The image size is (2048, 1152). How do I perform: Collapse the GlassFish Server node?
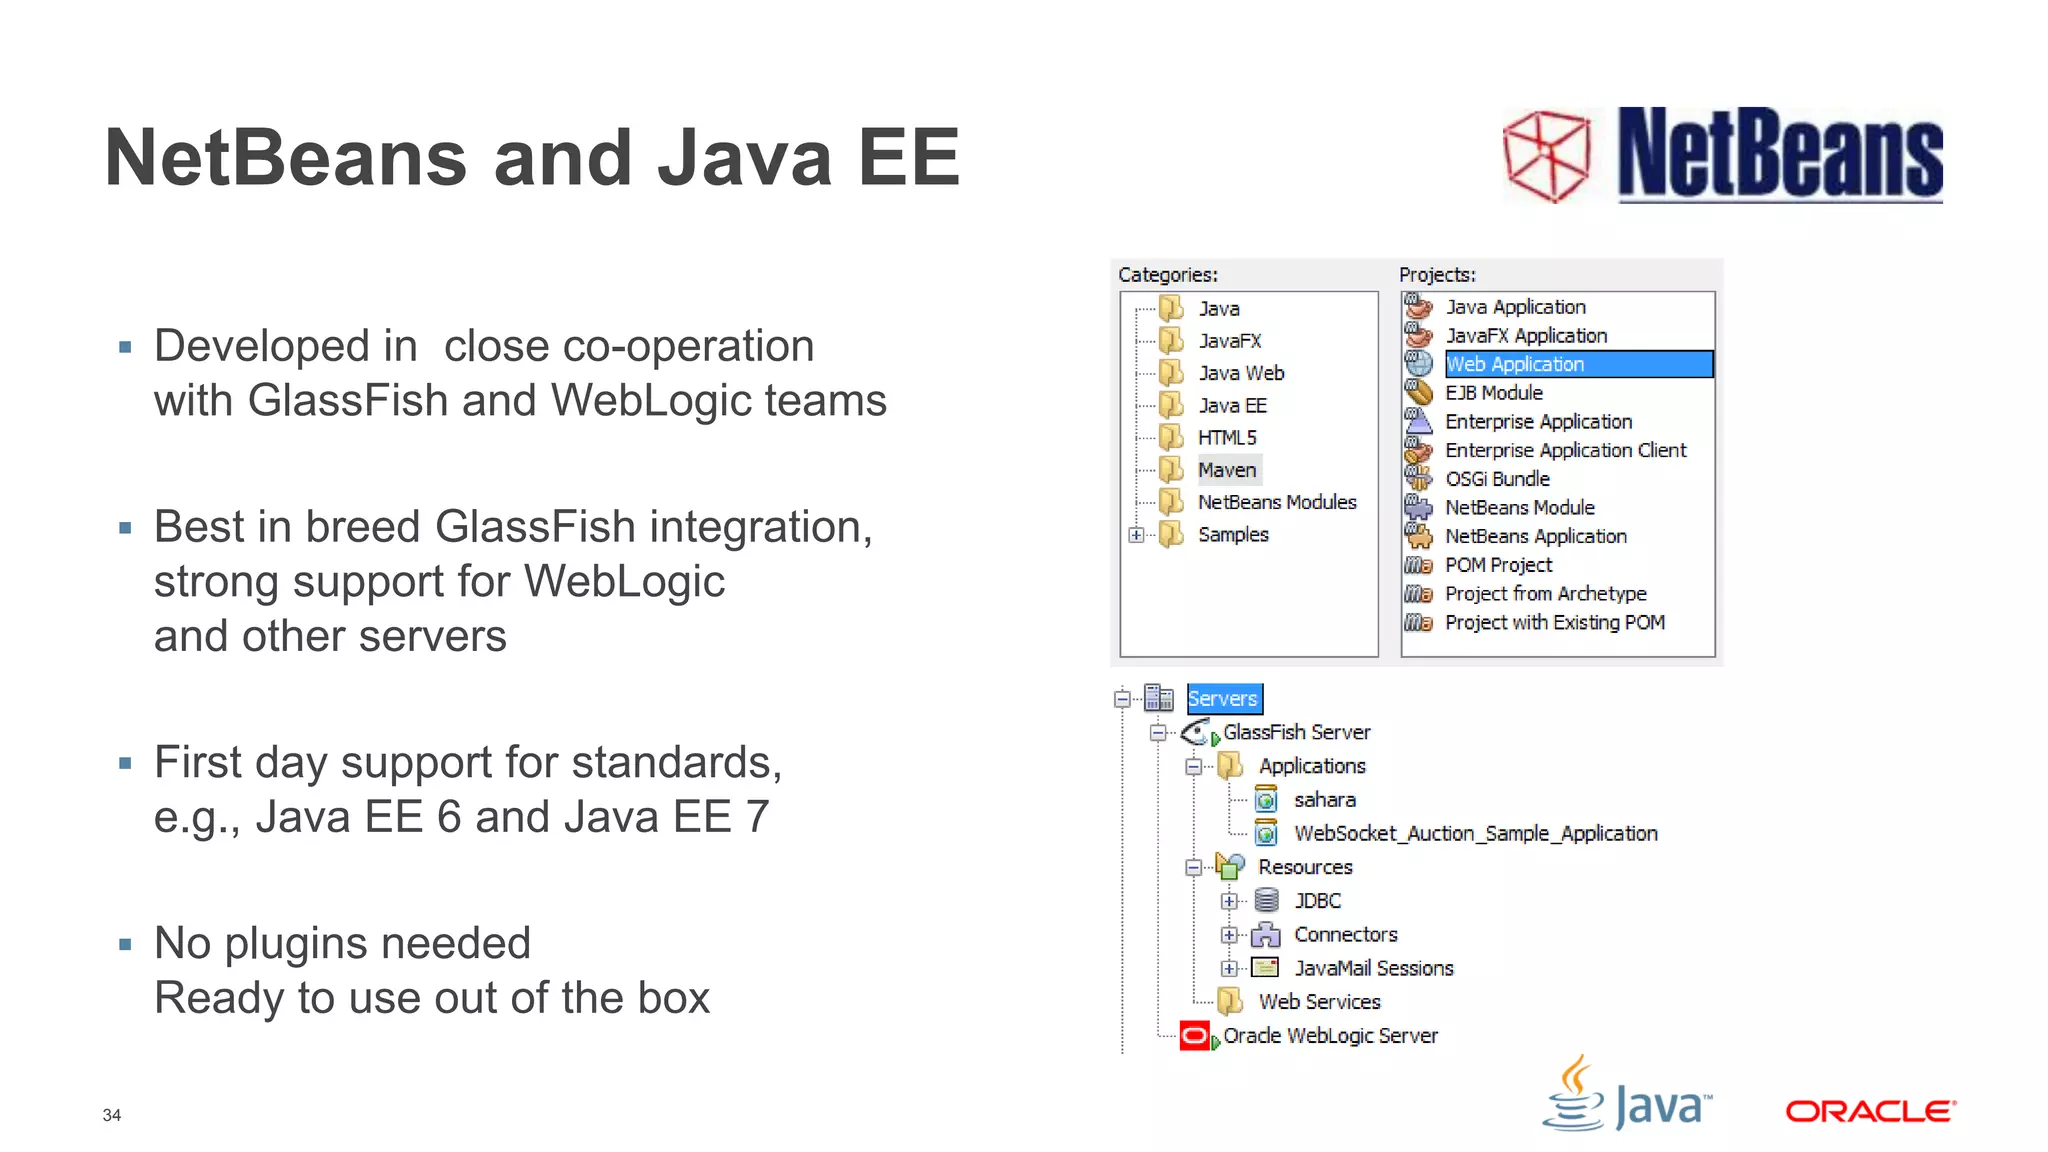(1158, 733)
